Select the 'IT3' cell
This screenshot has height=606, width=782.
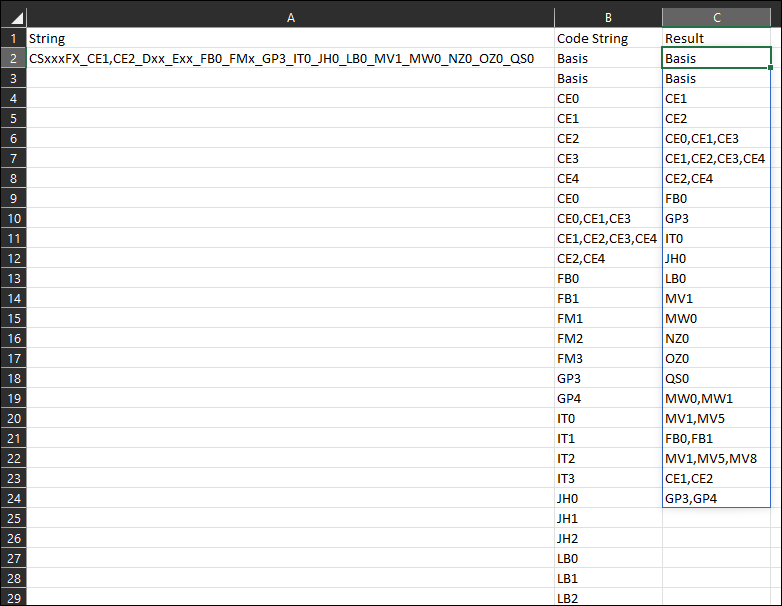(608, 478)
